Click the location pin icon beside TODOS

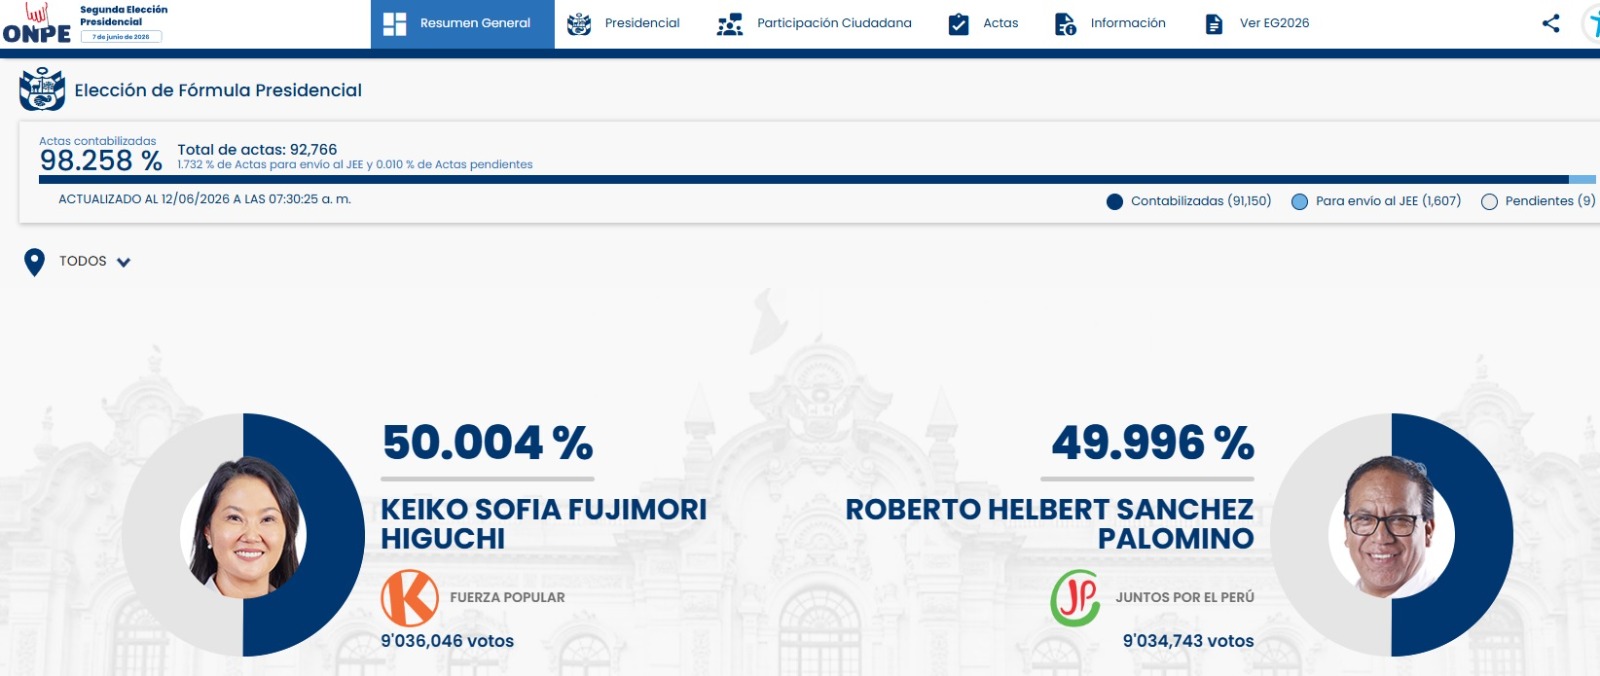coord(34,262)
